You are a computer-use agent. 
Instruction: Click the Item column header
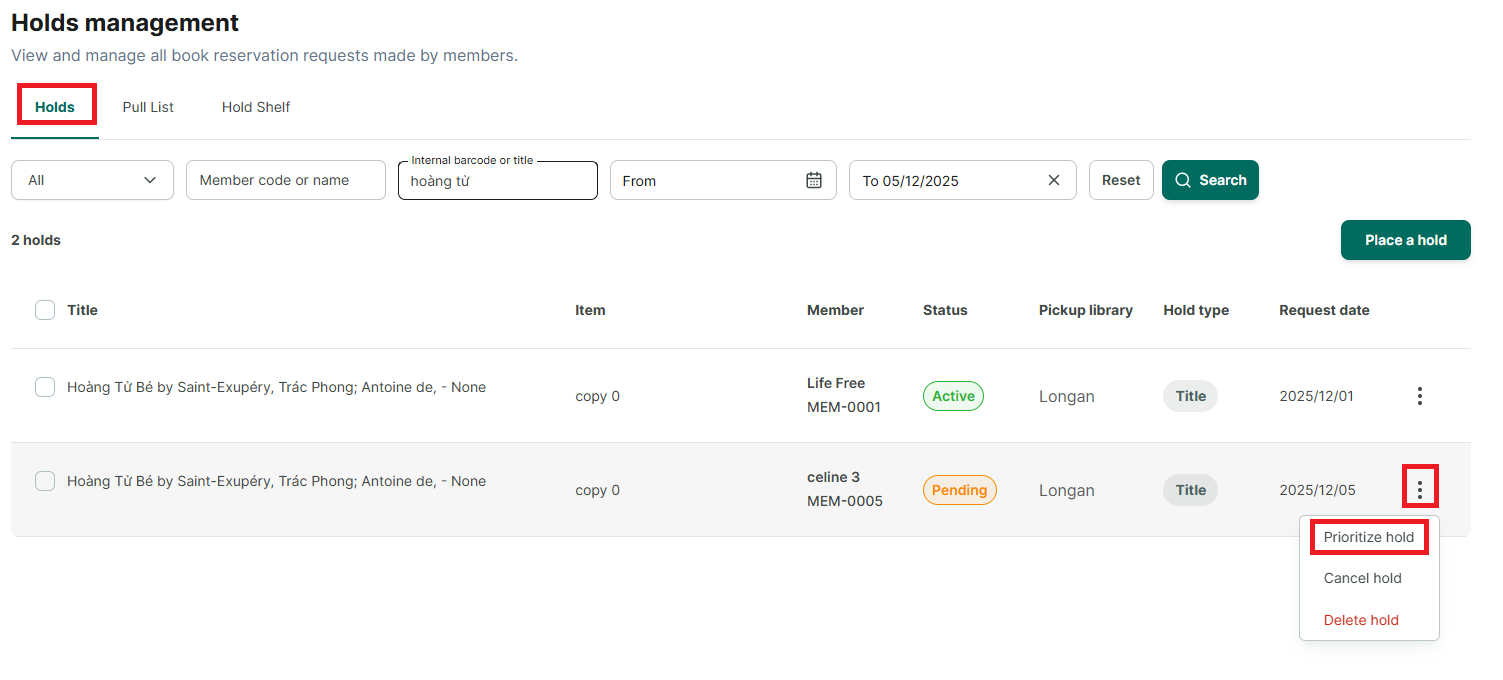(x=590, y=310)
